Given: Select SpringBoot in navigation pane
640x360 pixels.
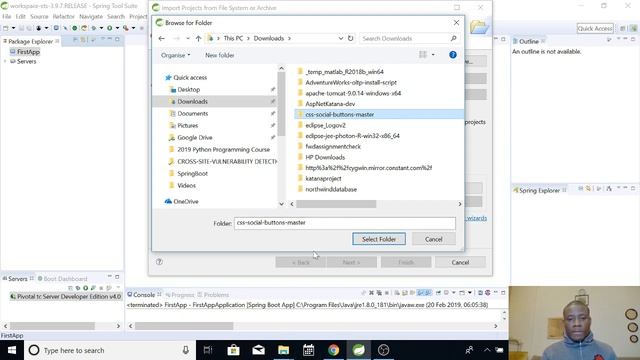Looking at the screenshot, I should pyautogui.click(x=192, y=173).
